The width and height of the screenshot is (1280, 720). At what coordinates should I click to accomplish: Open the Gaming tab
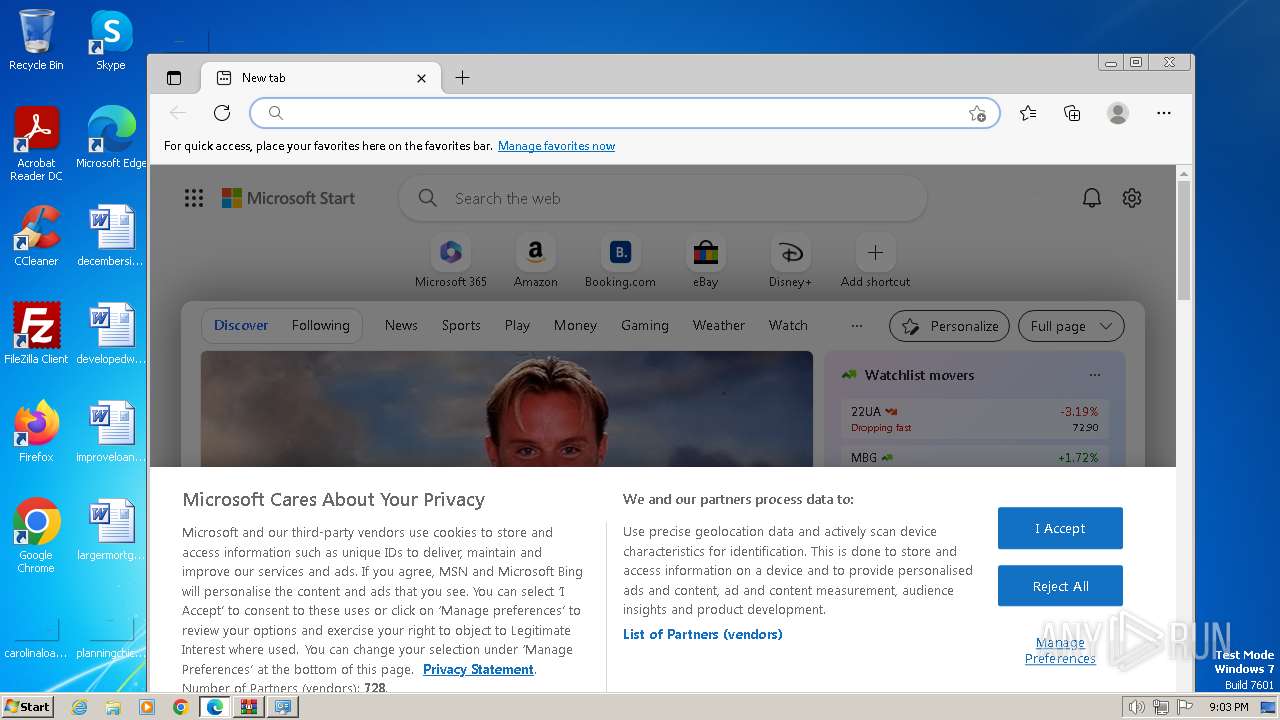pos(645,325)
